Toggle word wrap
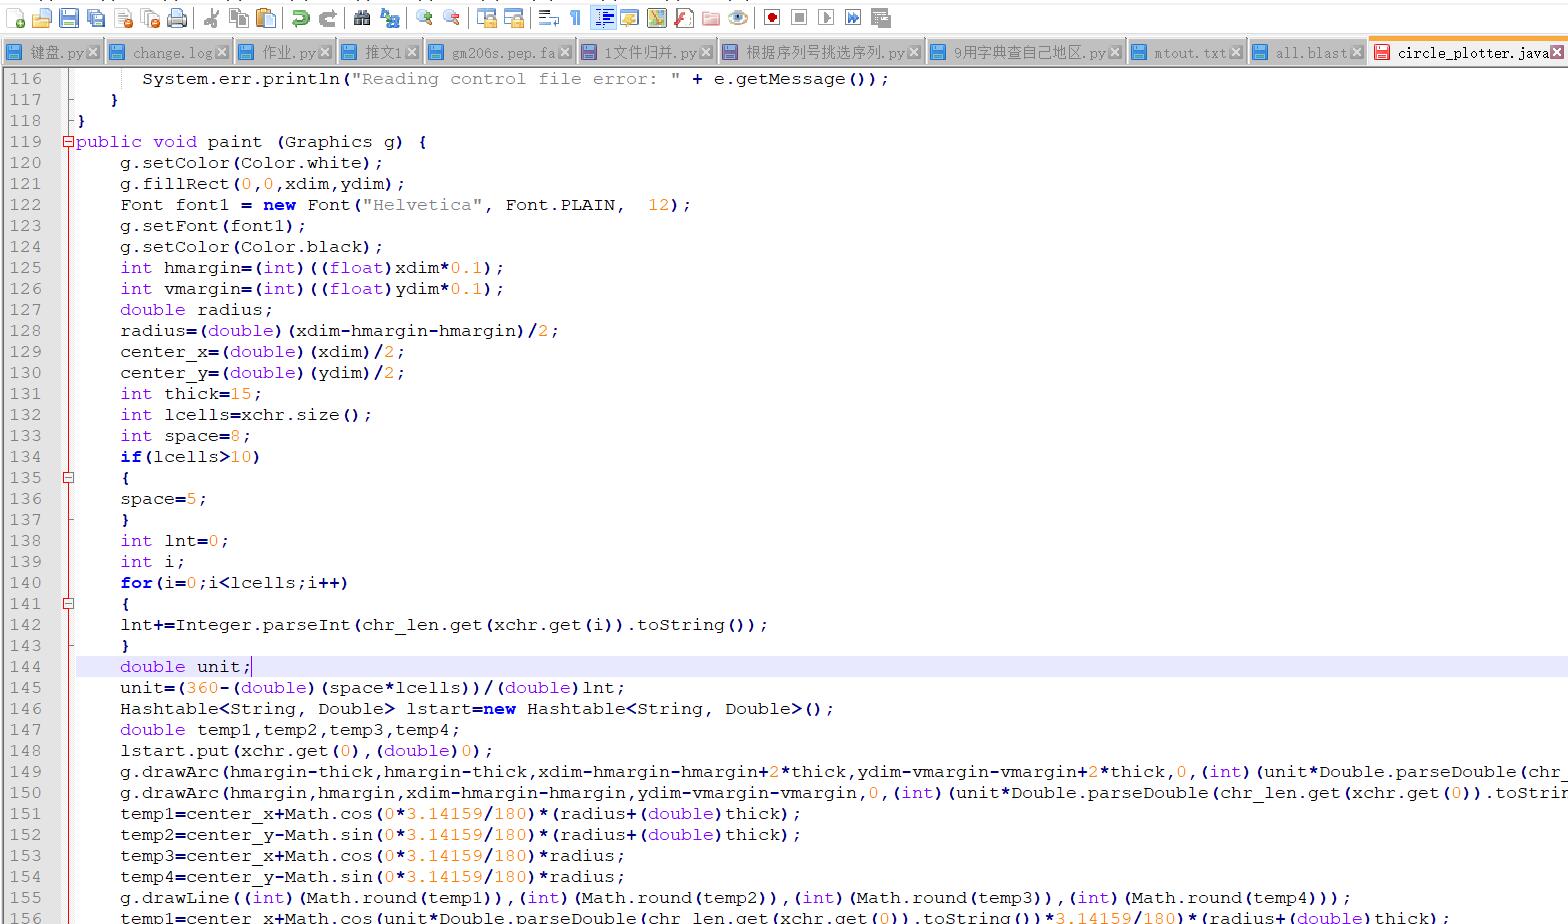The height and width of the screenshot is (924, 1568). pos(548,18)
